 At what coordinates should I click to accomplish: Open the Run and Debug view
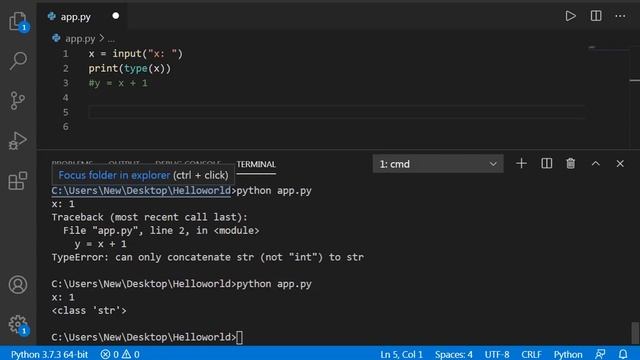18,140
